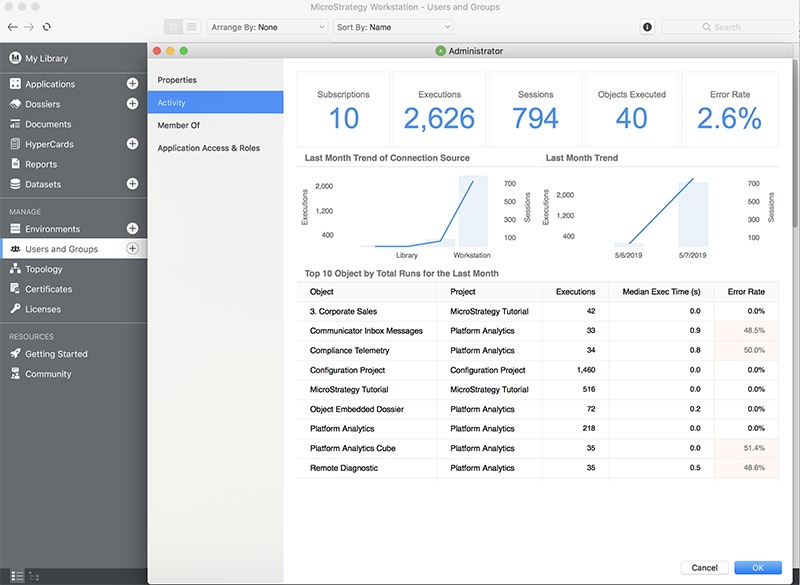Toggle sidebar list mode at bottom
Viewport: 800px width, 585px height.
(17, 576)
